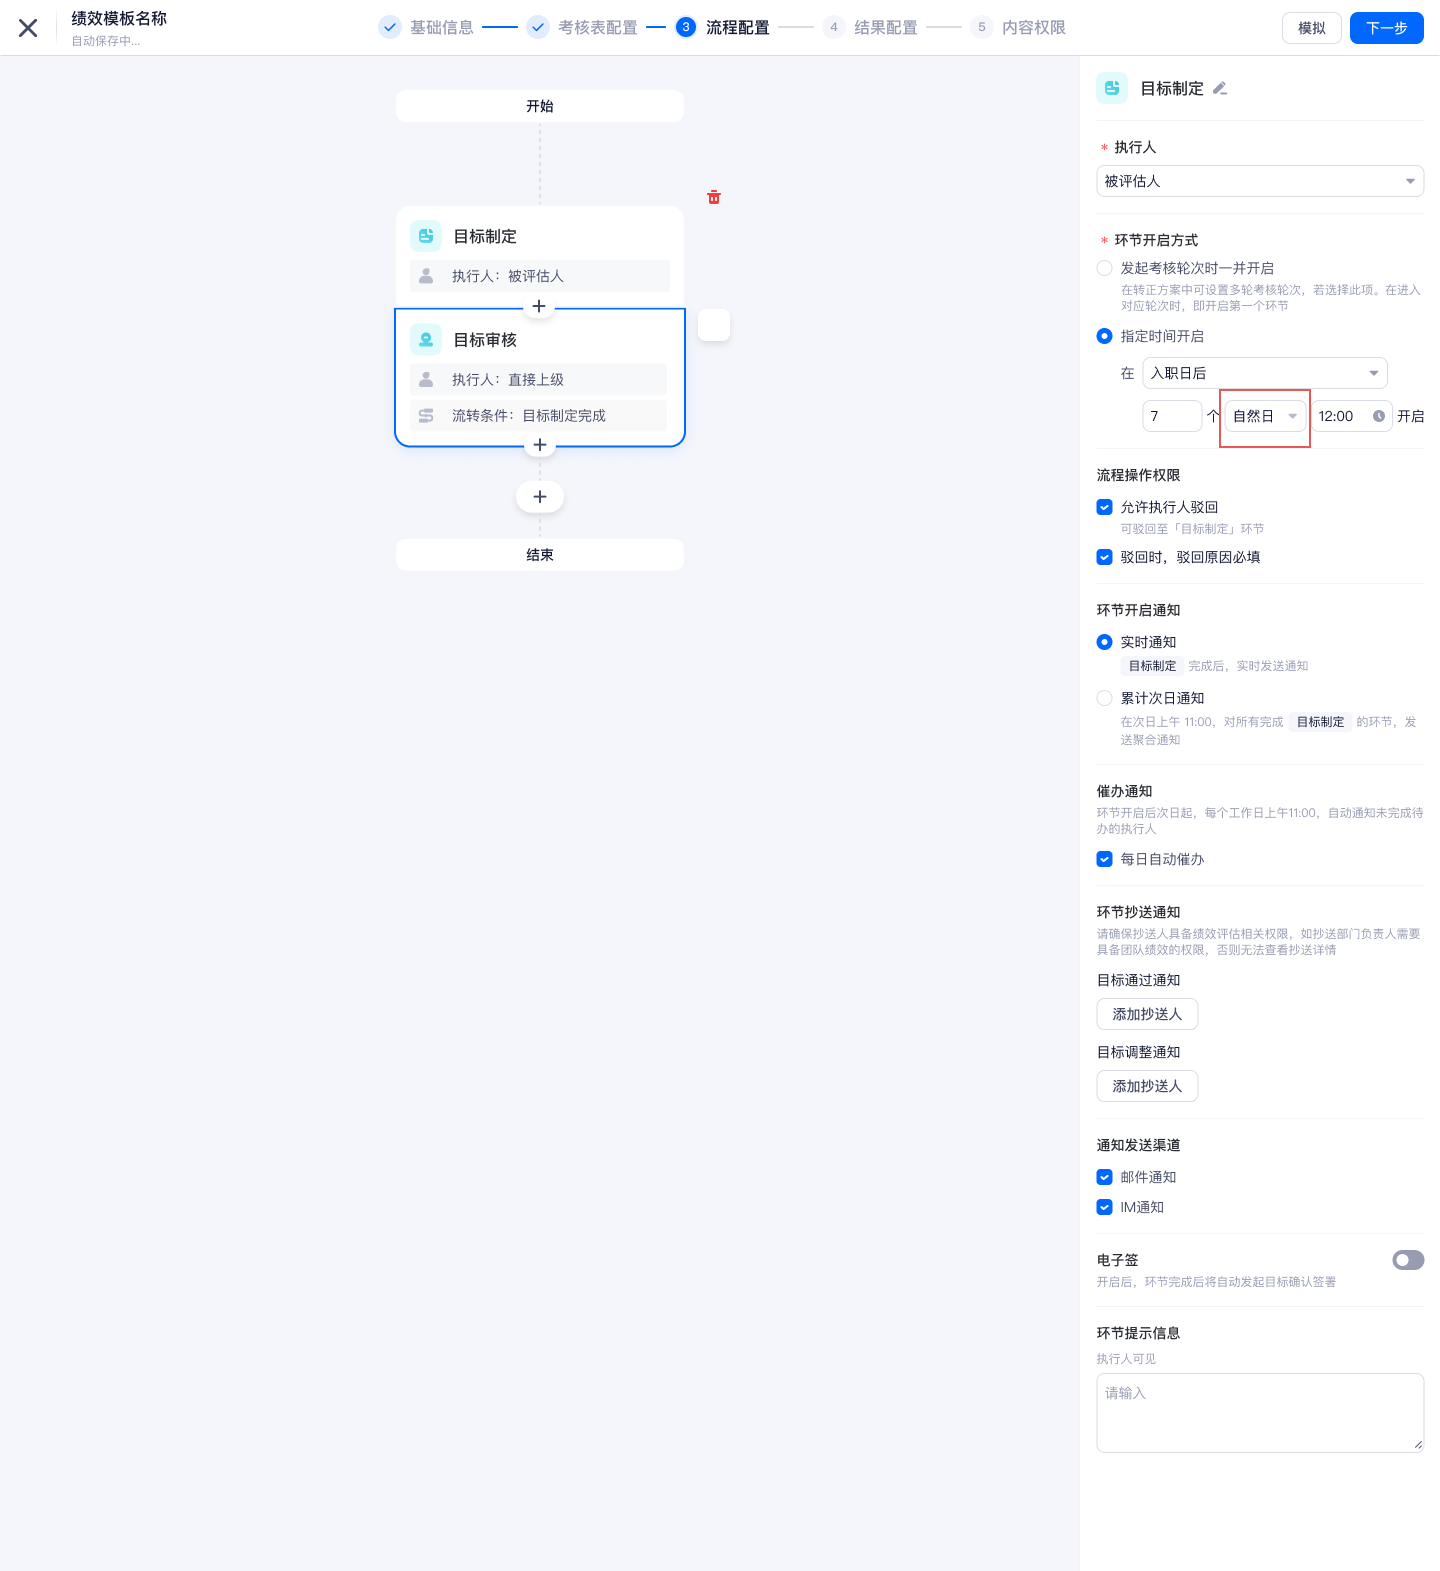This screenshot has width=1440, height=1571.
Task: Click the days number field showing 7
Action: click(x=1172, y=416)
